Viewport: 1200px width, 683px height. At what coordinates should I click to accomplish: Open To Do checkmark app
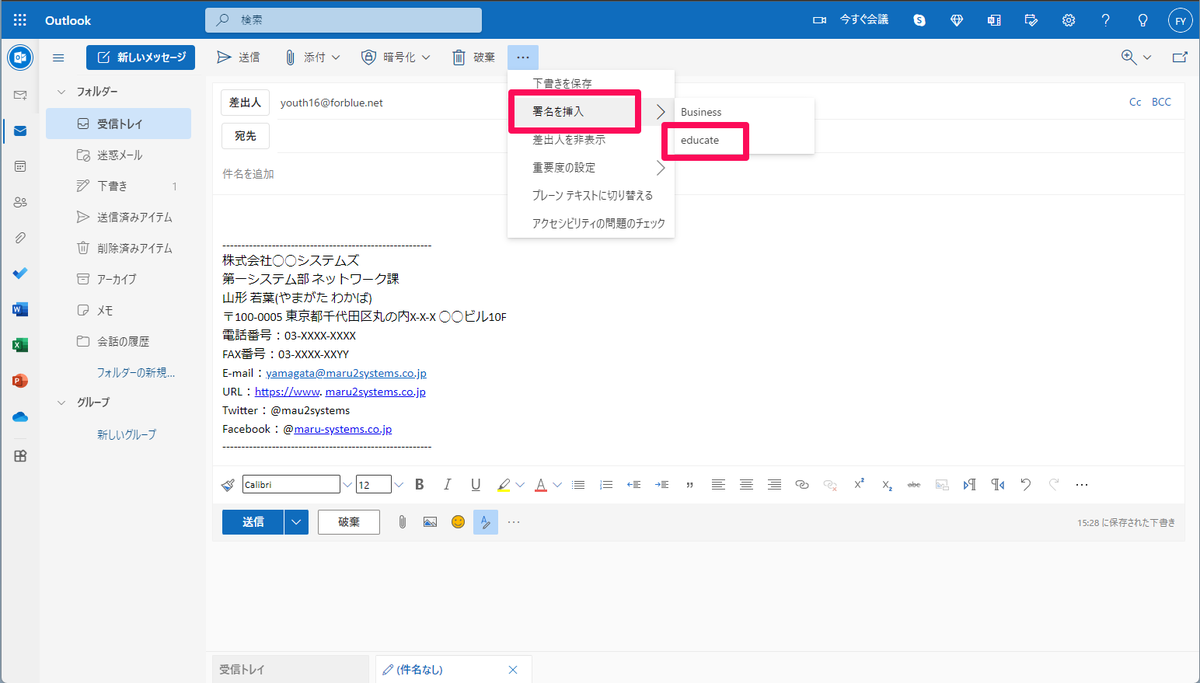pyautogui.click(x=20, y=273)
